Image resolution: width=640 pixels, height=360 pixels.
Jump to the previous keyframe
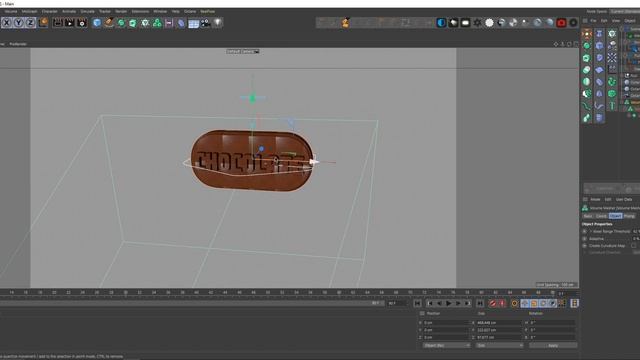pyautogui.click(x=430, y=303)
